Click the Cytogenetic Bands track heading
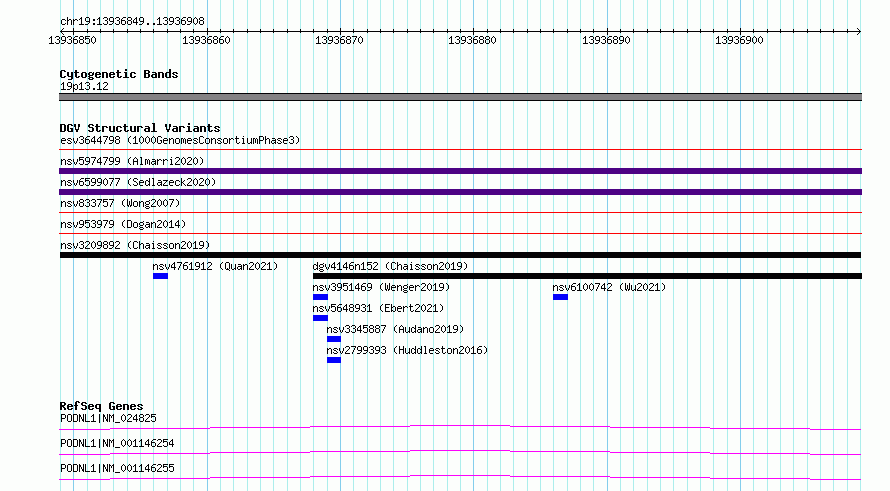Screen dimensions: 890x491 (119, 74)
